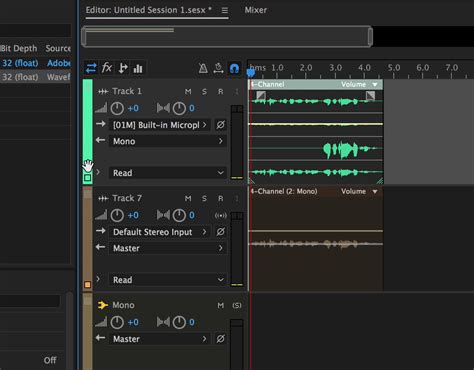Screen dimensions: 474x370
Task: Arm Track 1 for recording
Action: coord(220,92)
